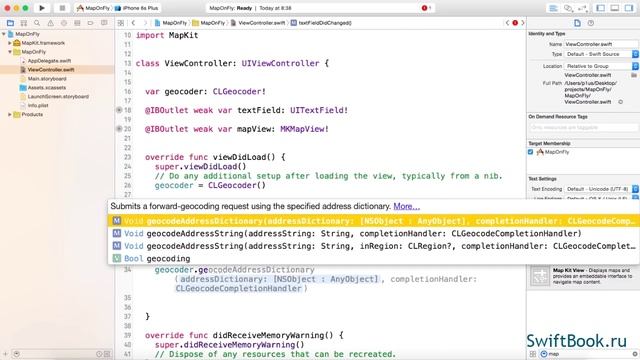This screenshot has height=360, width=640.
Task: Jump to next issue arrow
Action: [523, 23]
